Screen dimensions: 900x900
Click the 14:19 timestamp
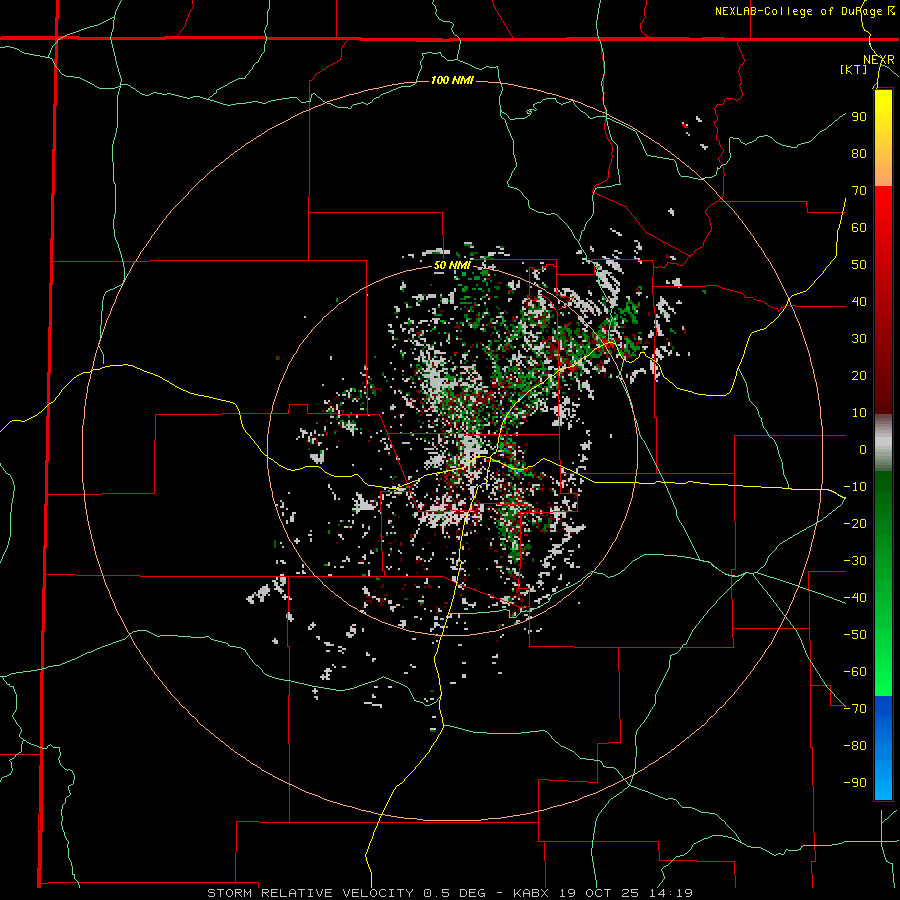[x=670, y=893]
